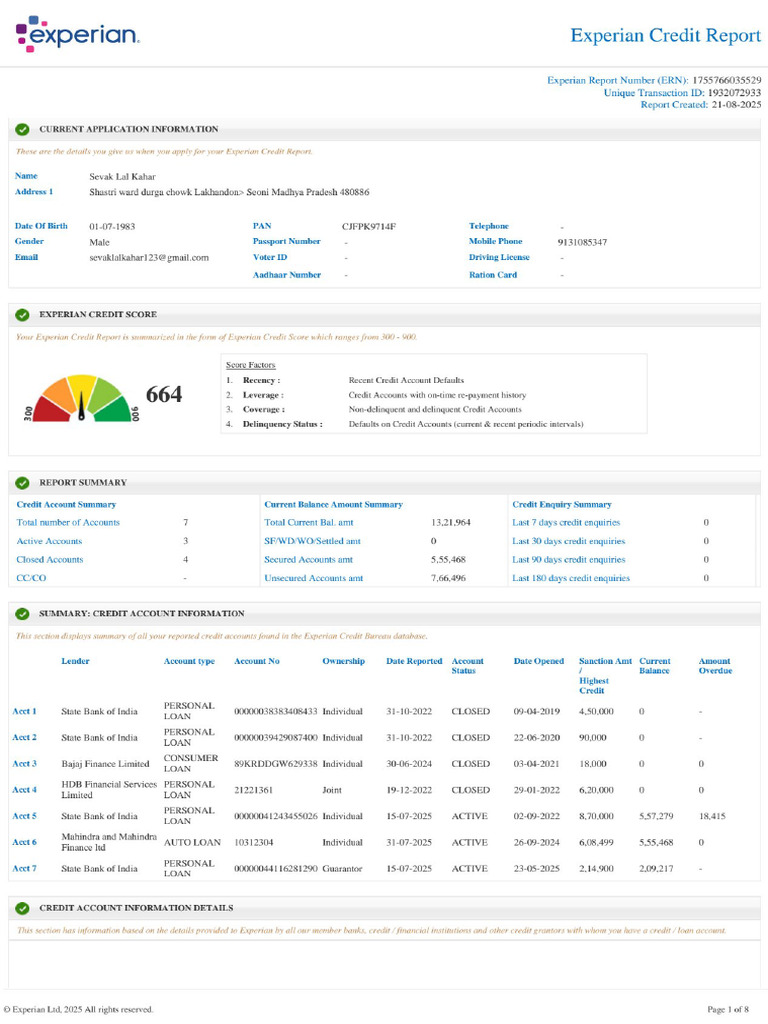Open Acct 1 link
The height and width of the screenshot is (1024, 768).
click(x=25, y=711)
